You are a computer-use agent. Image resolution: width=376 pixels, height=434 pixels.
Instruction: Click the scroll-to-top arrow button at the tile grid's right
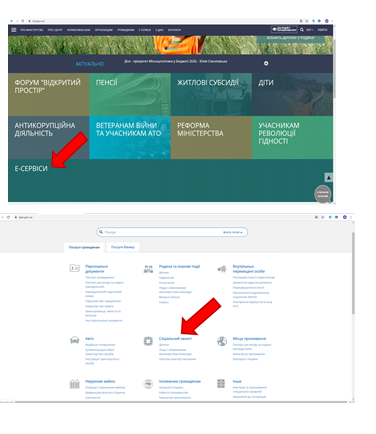coord(328,178)
